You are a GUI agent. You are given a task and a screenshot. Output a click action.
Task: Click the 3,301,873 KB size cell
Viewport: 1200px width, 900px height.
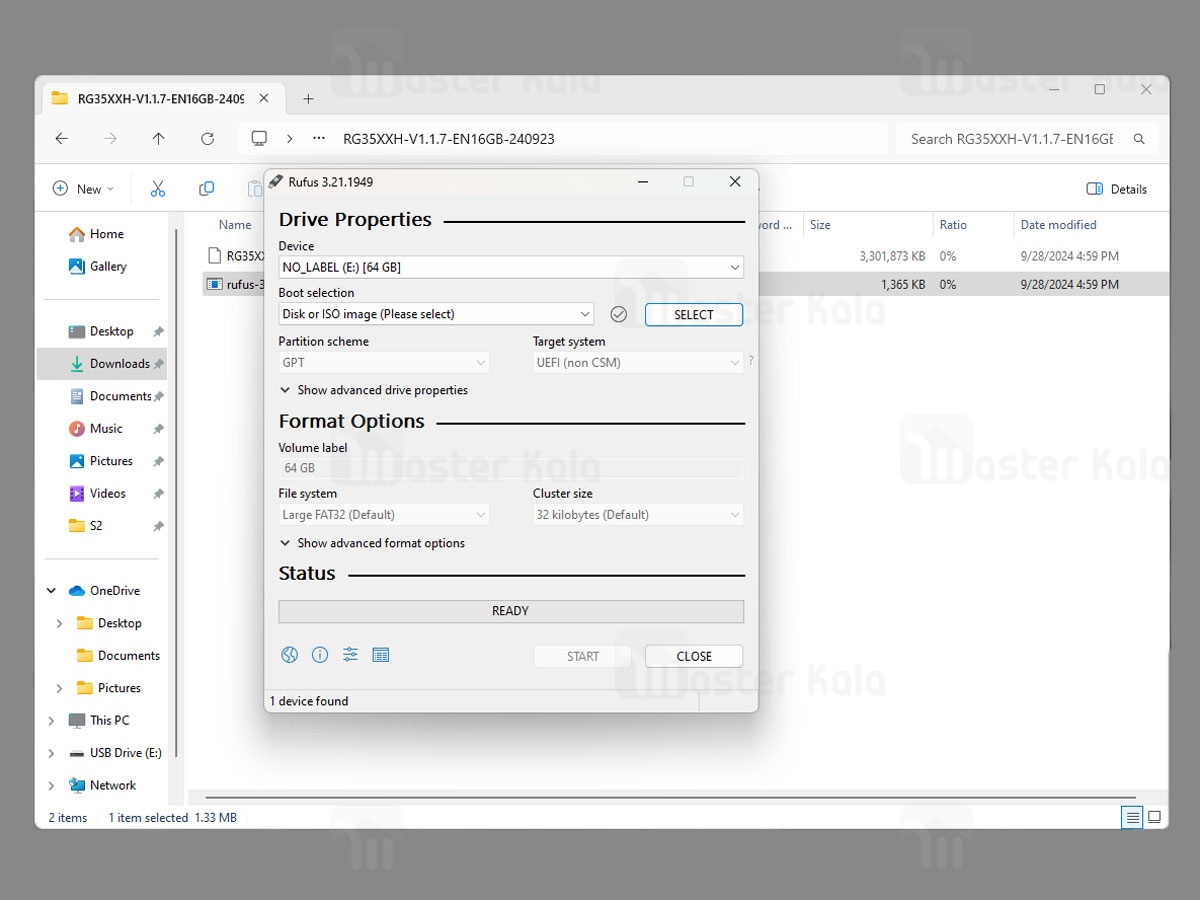click(x=892, y=256)
